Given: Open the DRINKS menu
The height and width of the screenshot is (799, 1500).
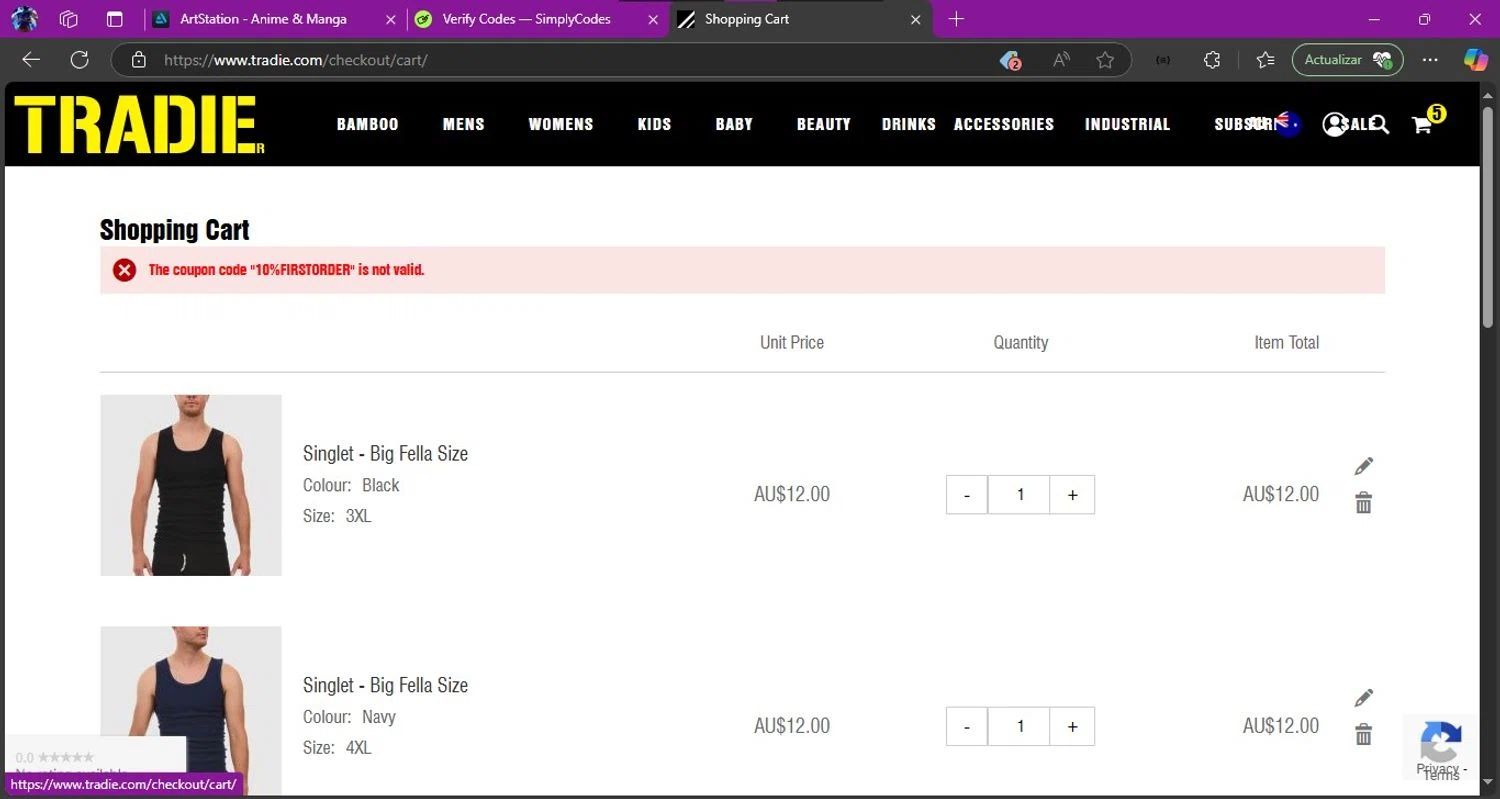Looking at the screenshot, I should click(x=909, y=124).
